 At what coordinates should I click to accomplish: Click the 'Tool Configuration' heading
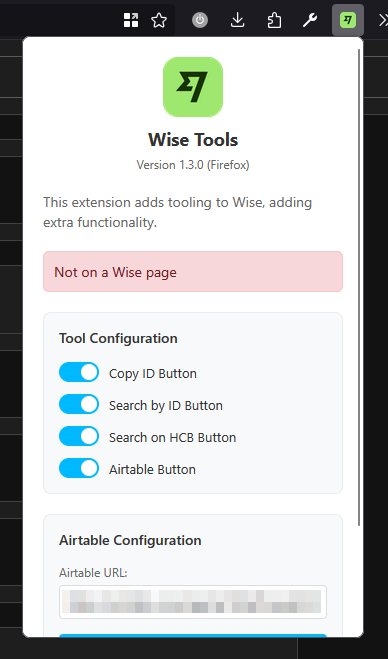[x=118, y=338]
